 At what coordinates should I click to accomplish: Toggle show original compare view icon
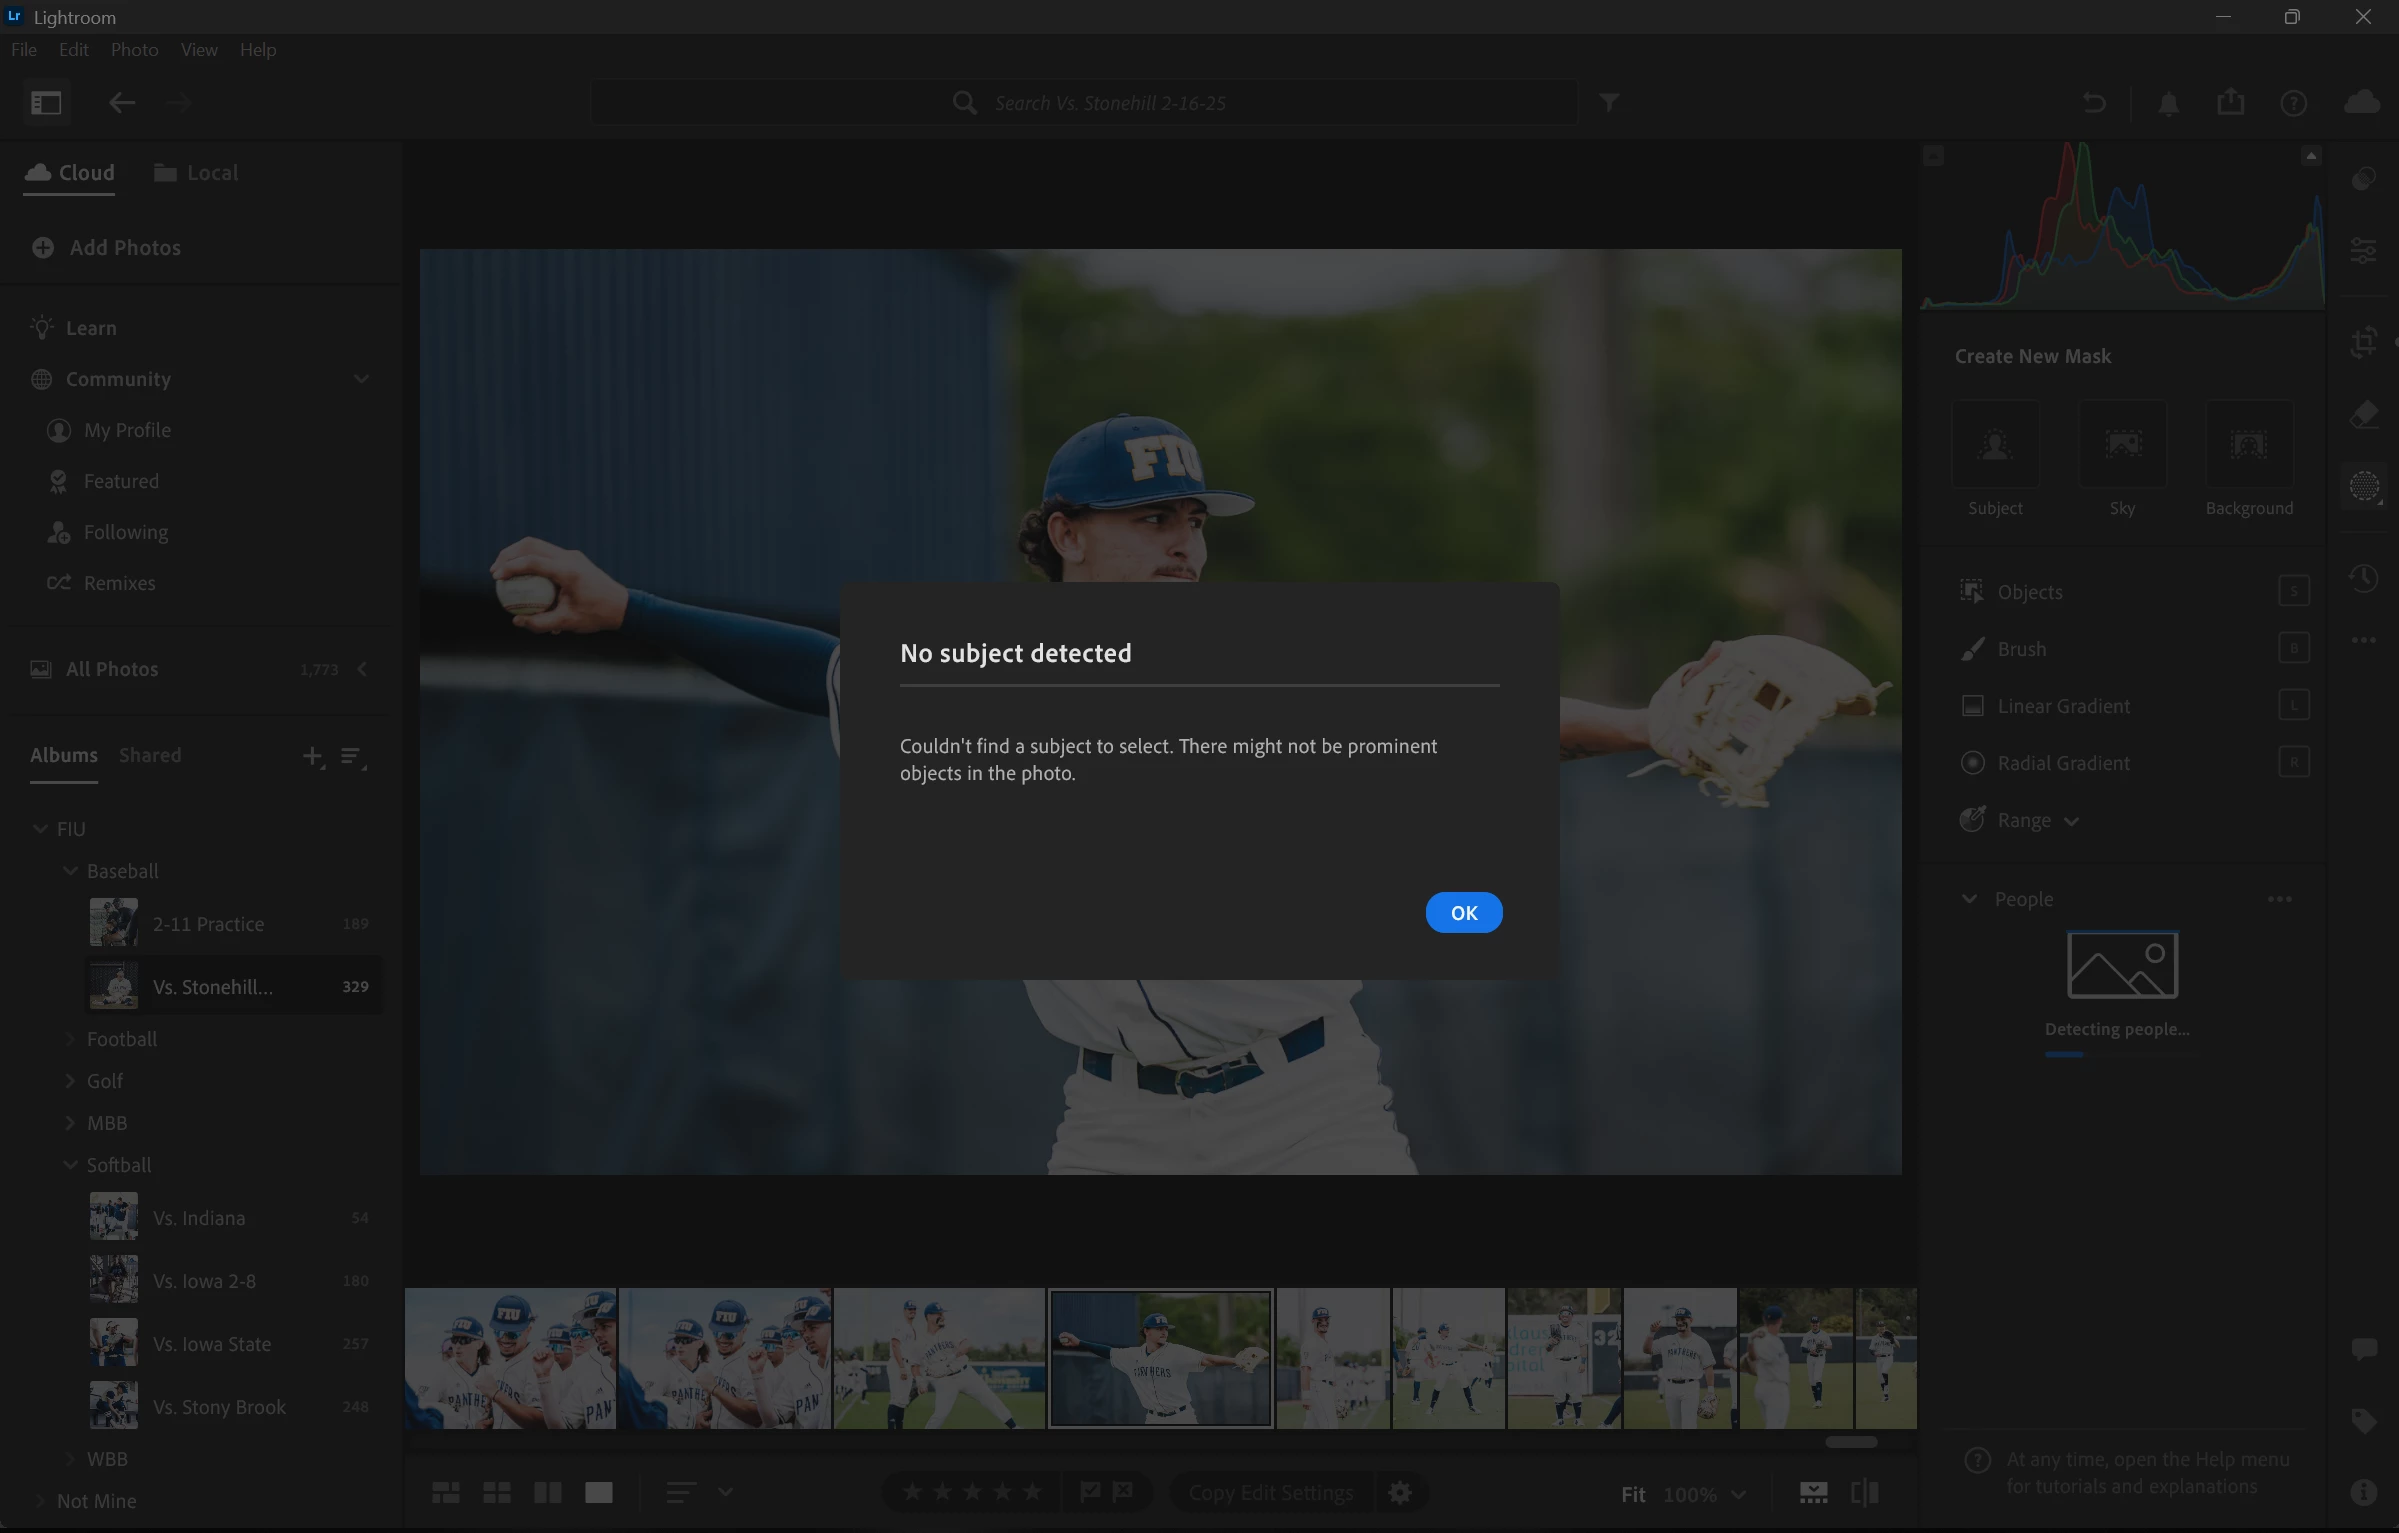click(x=1864, y=1493)
